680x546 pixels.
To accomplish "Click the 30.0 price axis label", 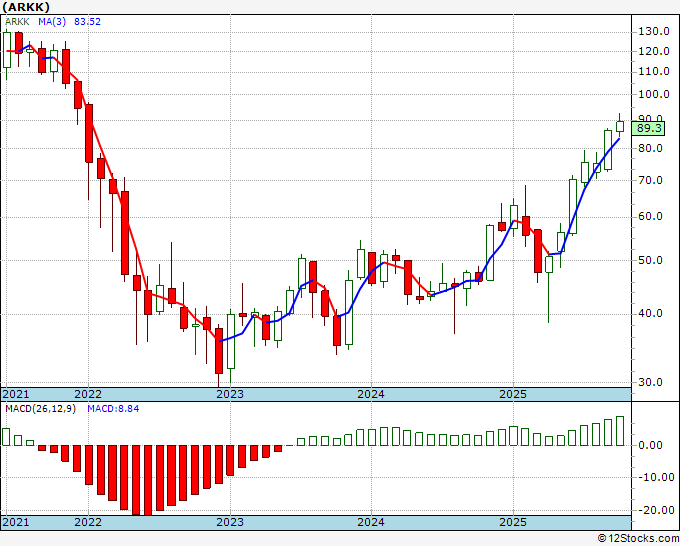I will pos(650,383).
